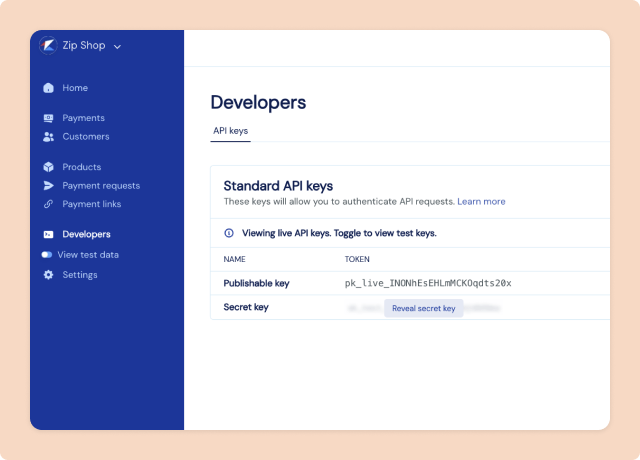Open Payment requests menu item

pyautogui.click(x=101, y=186)
